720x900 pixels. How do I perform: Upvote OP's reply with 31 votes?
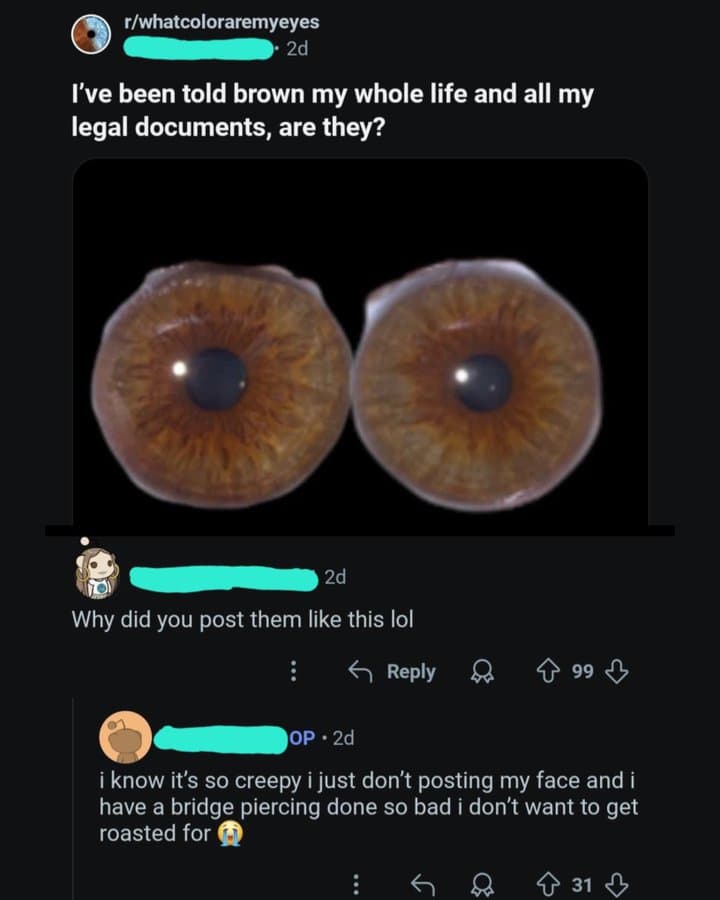(x=548, y=885)
